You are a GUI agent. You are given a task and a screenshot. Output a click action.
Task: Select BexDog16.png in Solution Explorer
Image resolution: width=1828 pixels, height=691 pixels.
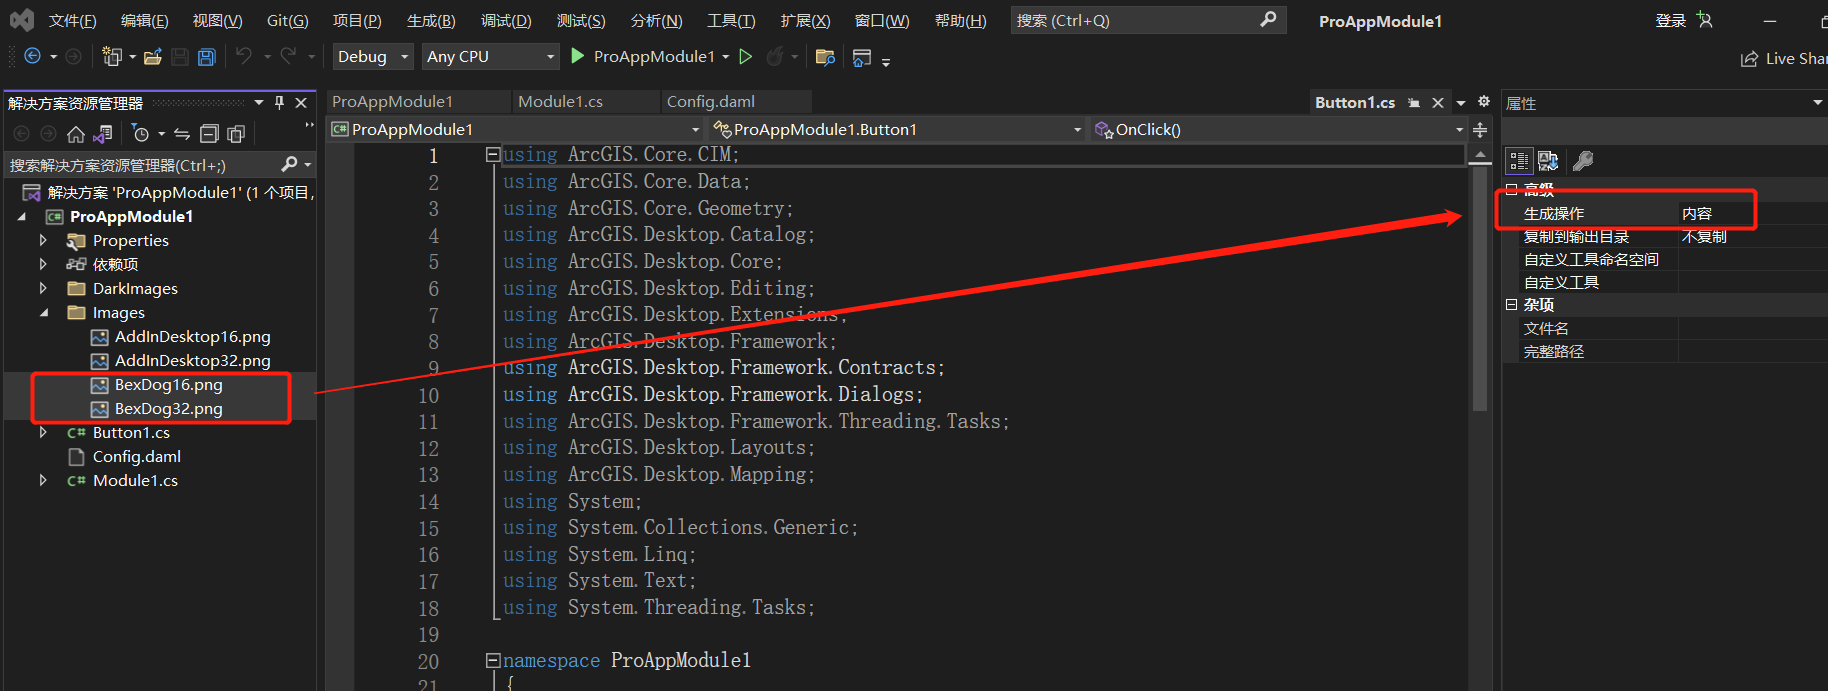168,385
